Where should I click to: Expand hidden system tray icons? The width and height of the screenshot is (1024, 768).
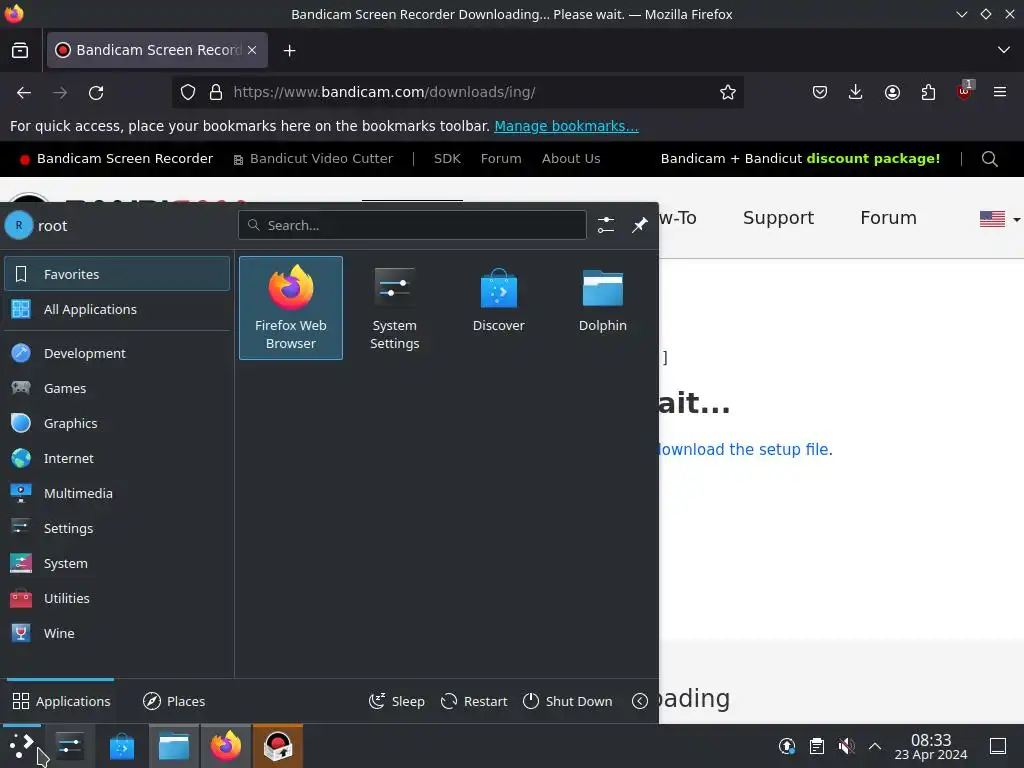(x=875, y=746)
